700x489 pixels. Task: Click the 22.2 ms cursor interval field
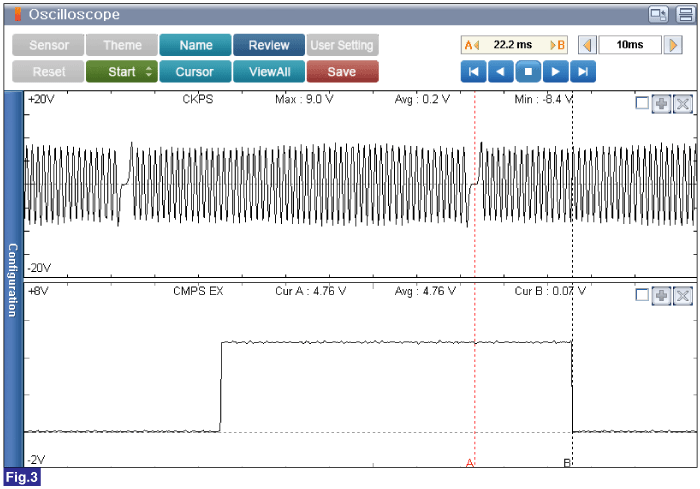click(x=514, y=45)
